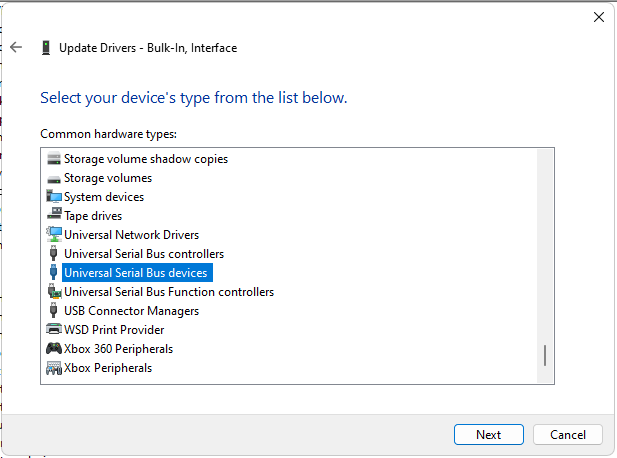Choose Xbox Peripherals from the list
The height and width of the screenshot is (458, 617).
[108, 368]
